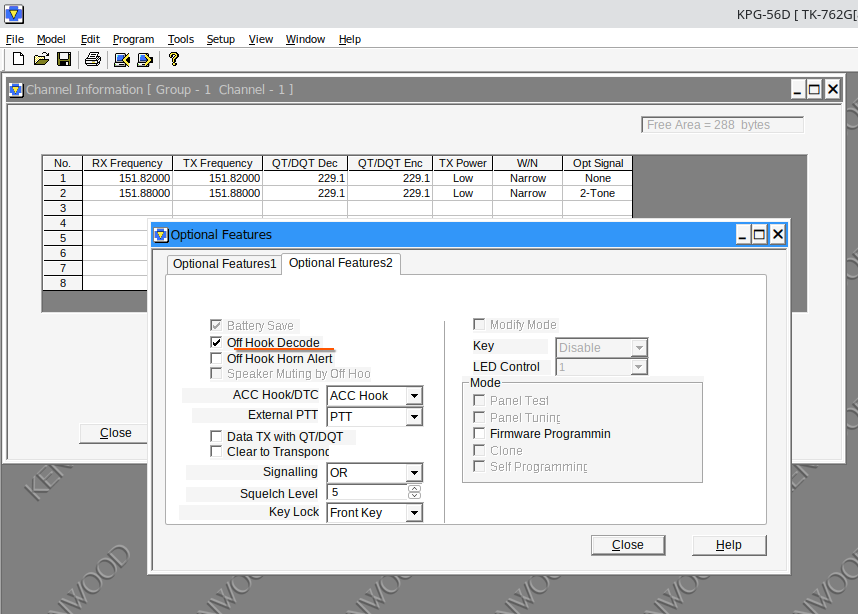Click the None Opt Signal cell
Image resolution: width=858 pixels, height=614 pixels.
coord(598,178)
